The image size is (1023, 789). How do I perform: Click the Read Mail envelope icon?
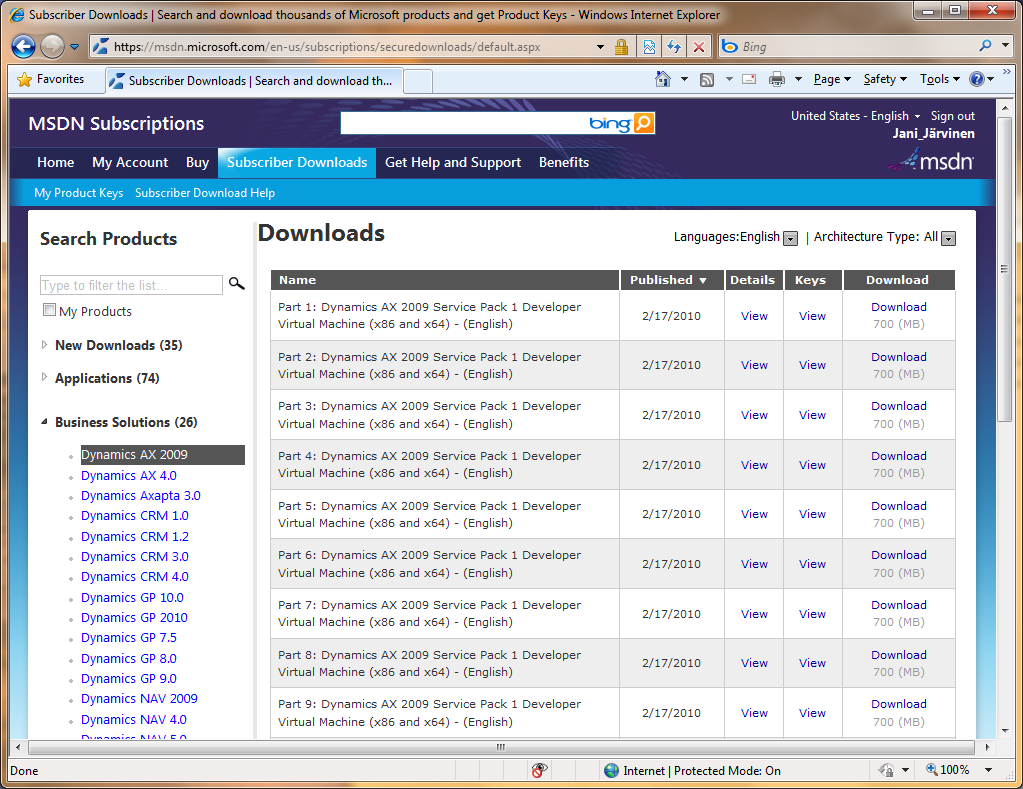coord(749,80)
